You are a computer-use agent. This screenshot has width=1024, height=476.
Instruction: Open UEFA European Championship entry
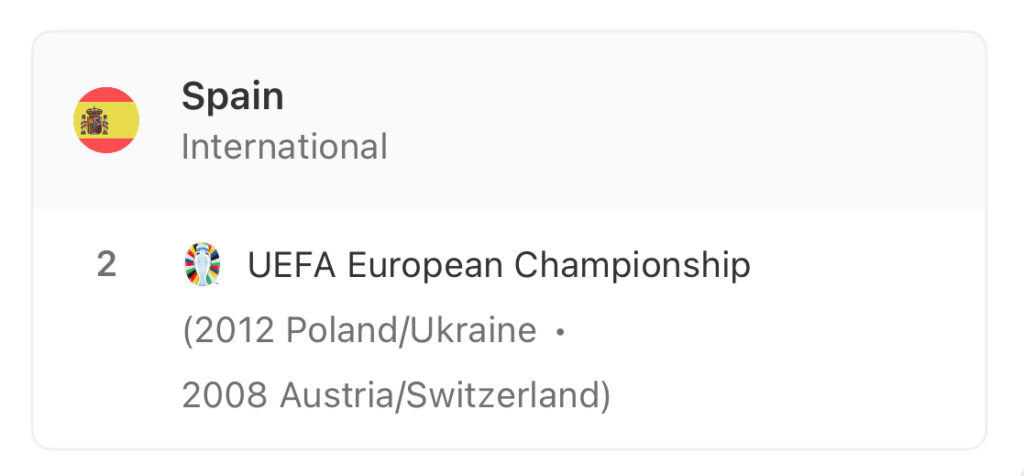(499, 266)
